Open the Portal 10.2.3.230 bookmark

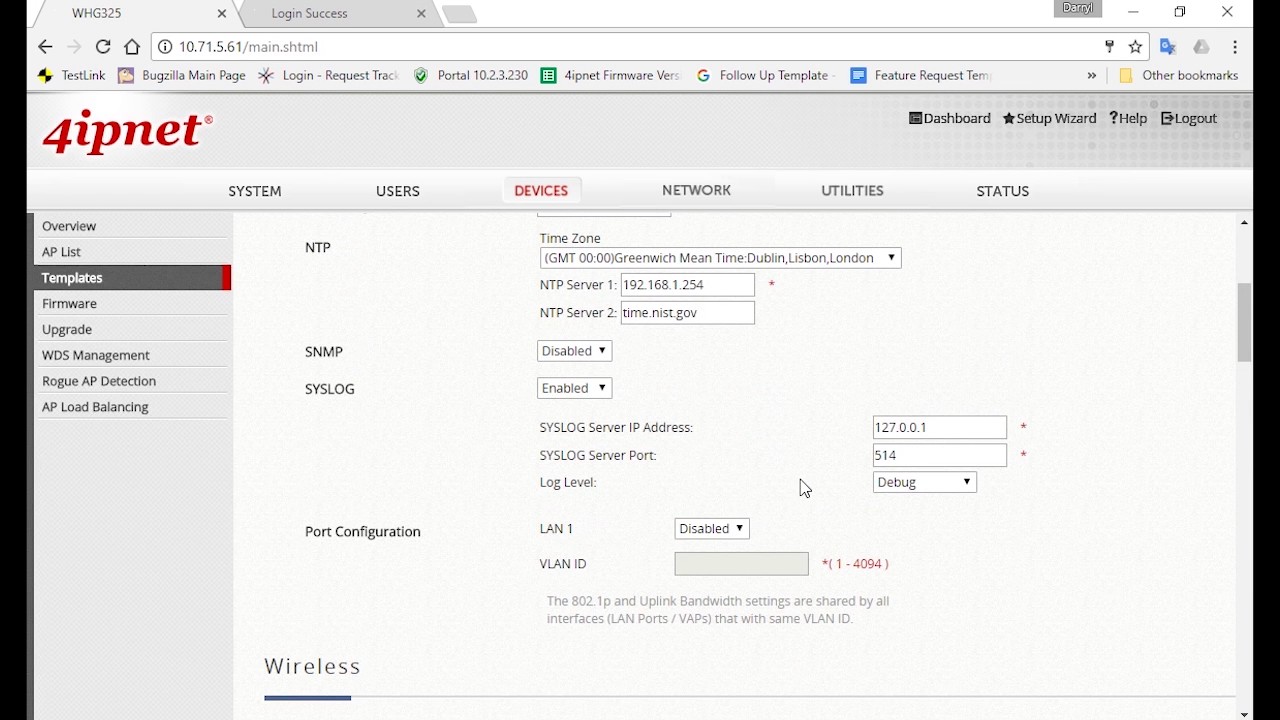(x=471, y=75)
